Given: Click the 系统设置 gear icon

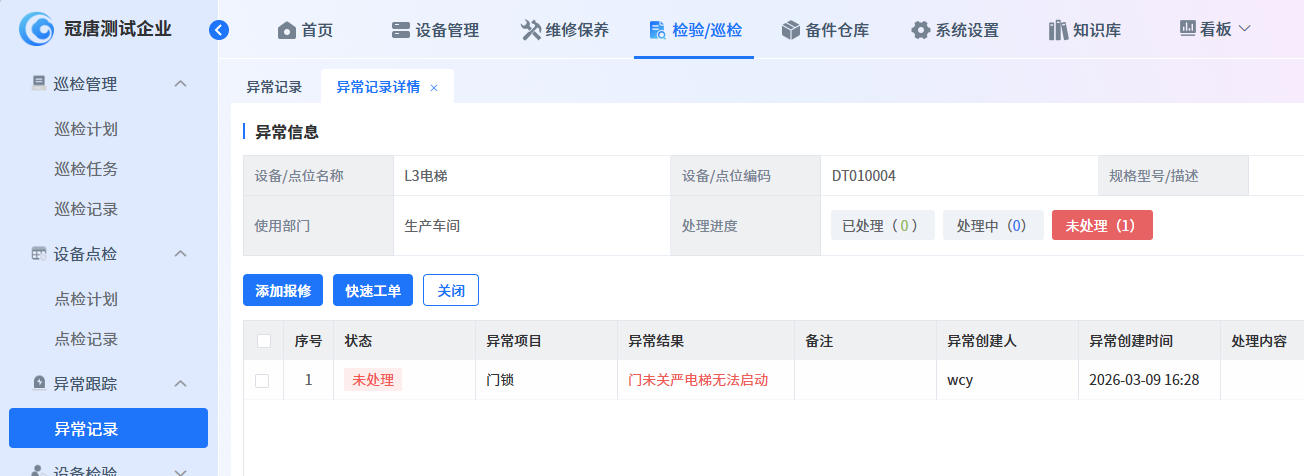Looking at the screenshot, I should pyautogui.click(x=921, y=30).
